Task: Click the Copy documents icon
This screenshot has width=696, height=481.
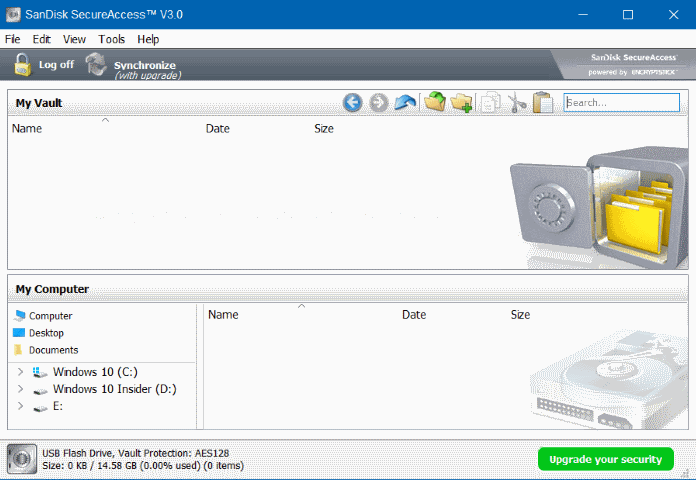Action: coord(490,103)
